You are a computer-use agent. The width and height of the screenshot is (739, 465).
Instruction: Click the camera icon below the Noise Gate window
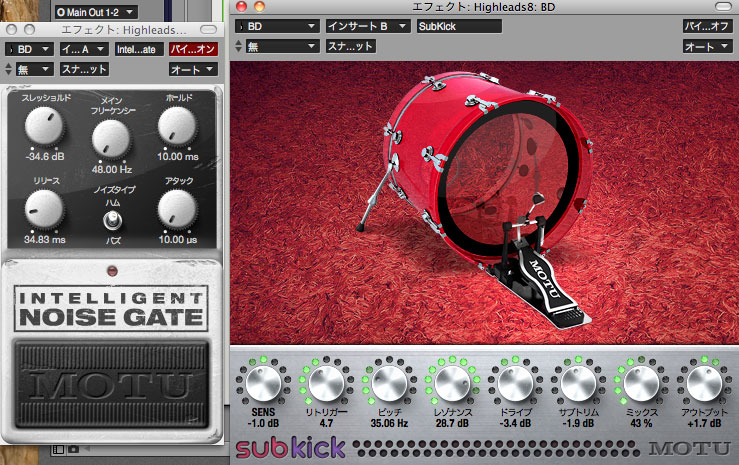tap(74, 449)
